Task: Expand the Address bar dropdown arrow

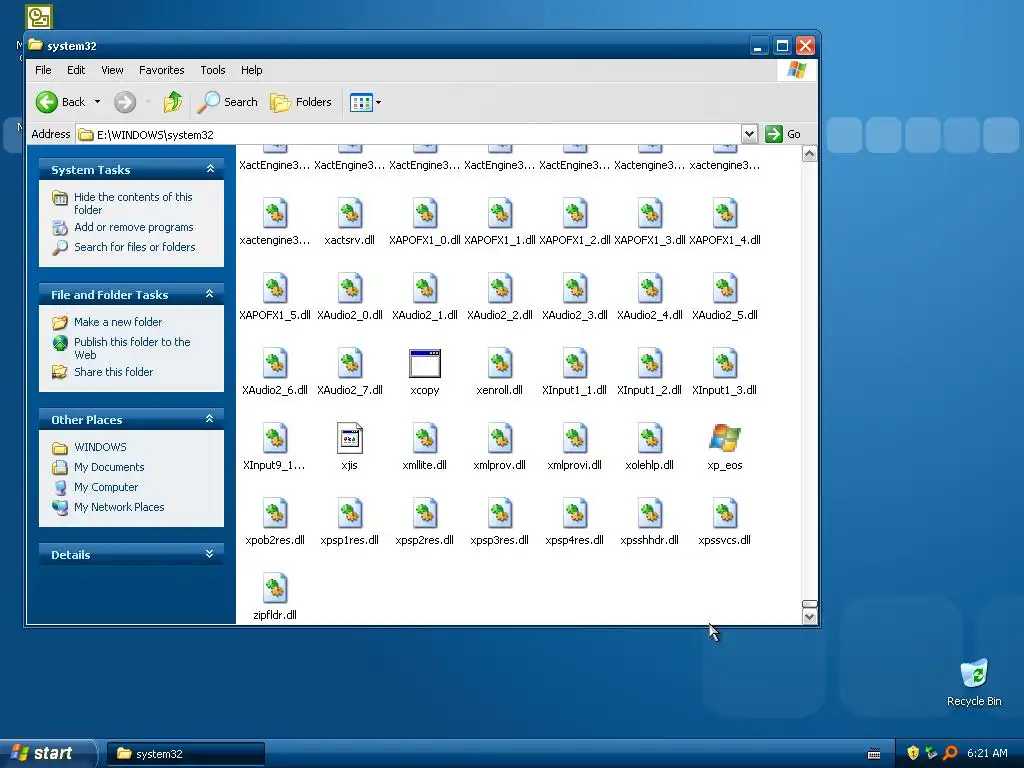Action: [x=749, y=134]
